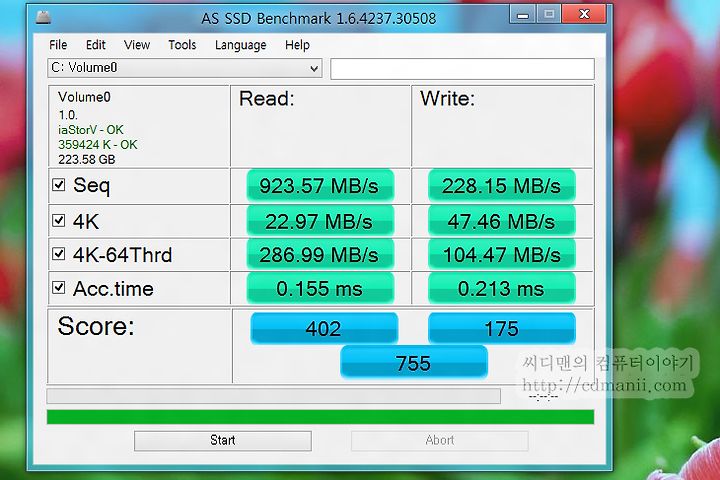Click the total score 755
This screenshot has width=720, height=480.
[414, 363]
